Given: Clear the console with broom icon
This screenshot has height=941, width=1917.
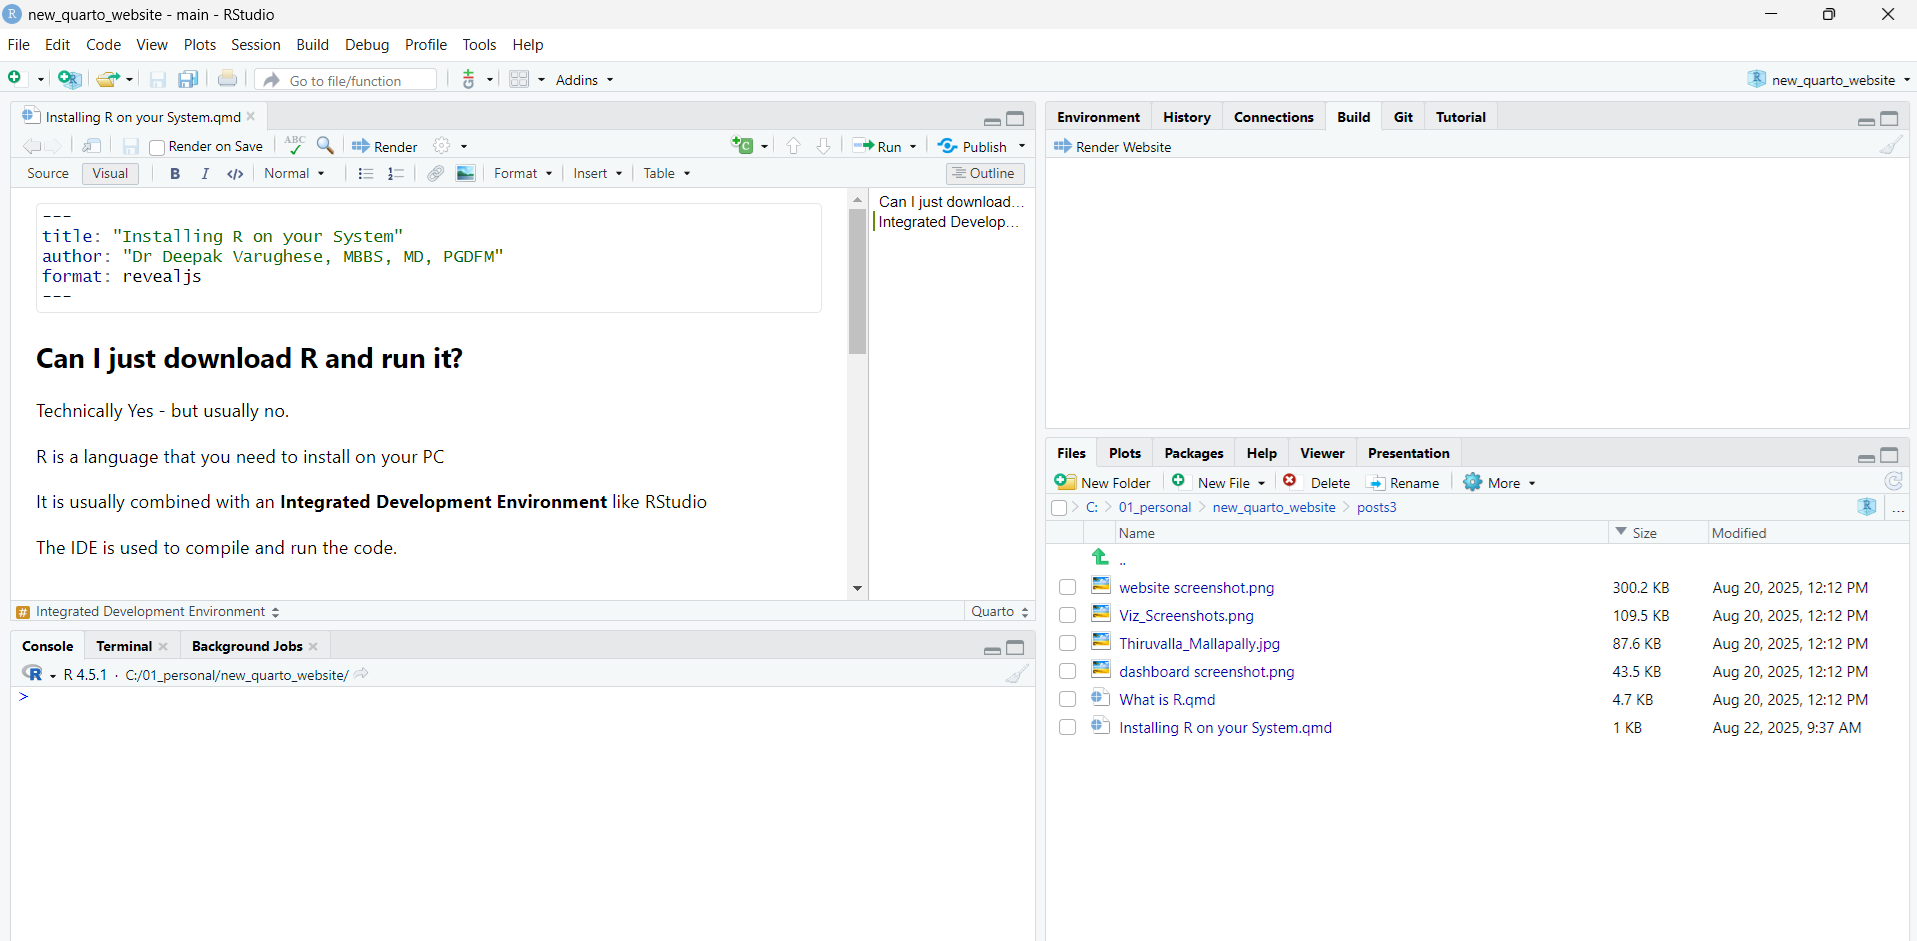Looking at the screenshot, I should click(x=1017, y=675).
